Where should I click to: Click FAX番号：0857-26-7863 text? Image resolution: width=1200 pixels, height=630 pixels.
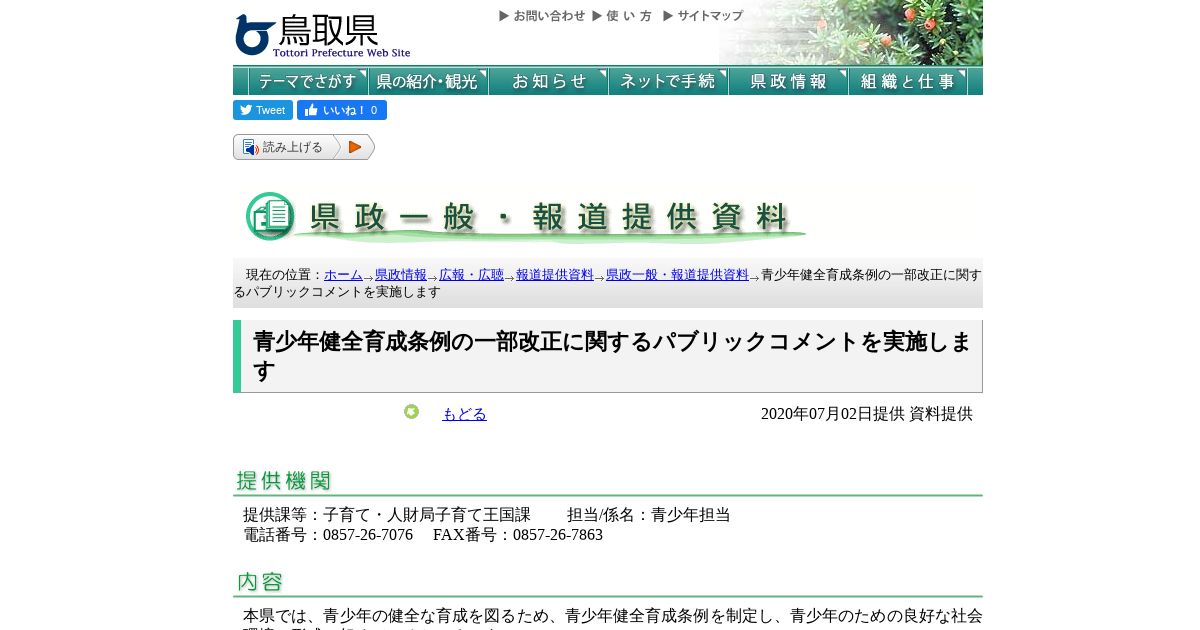point(518,535)
